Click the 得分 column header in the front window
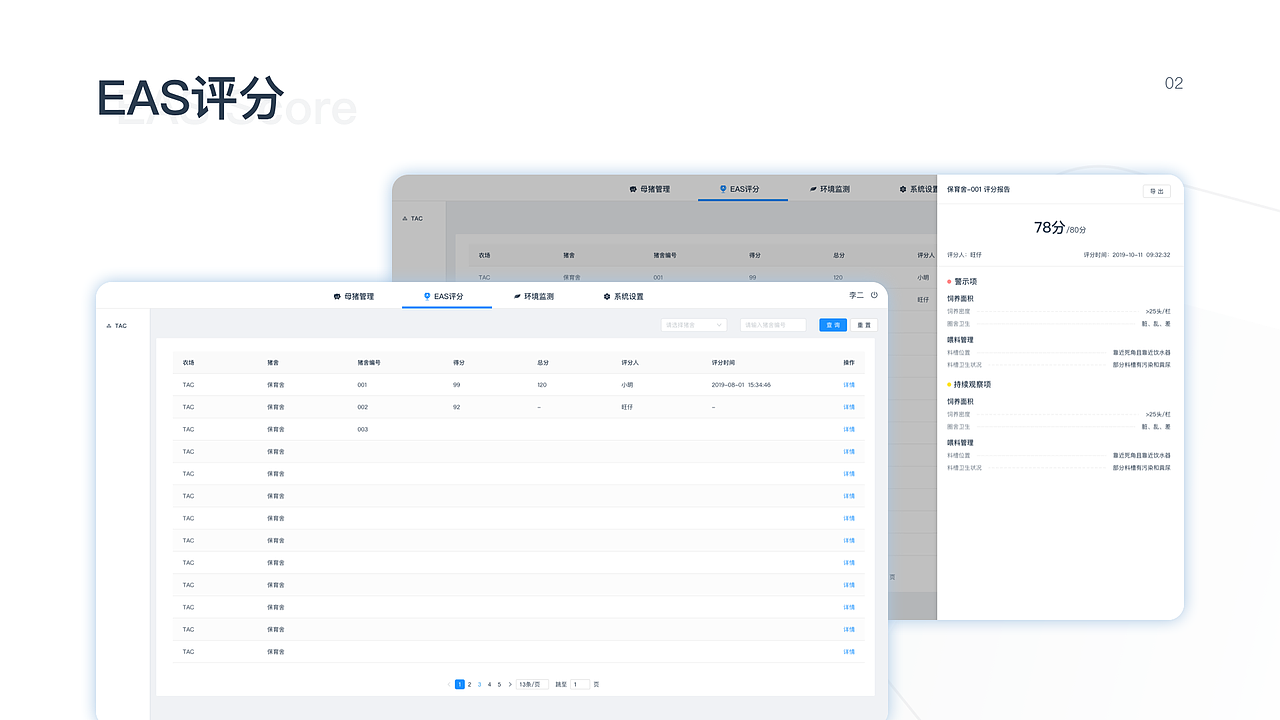 tap(459, 362)
